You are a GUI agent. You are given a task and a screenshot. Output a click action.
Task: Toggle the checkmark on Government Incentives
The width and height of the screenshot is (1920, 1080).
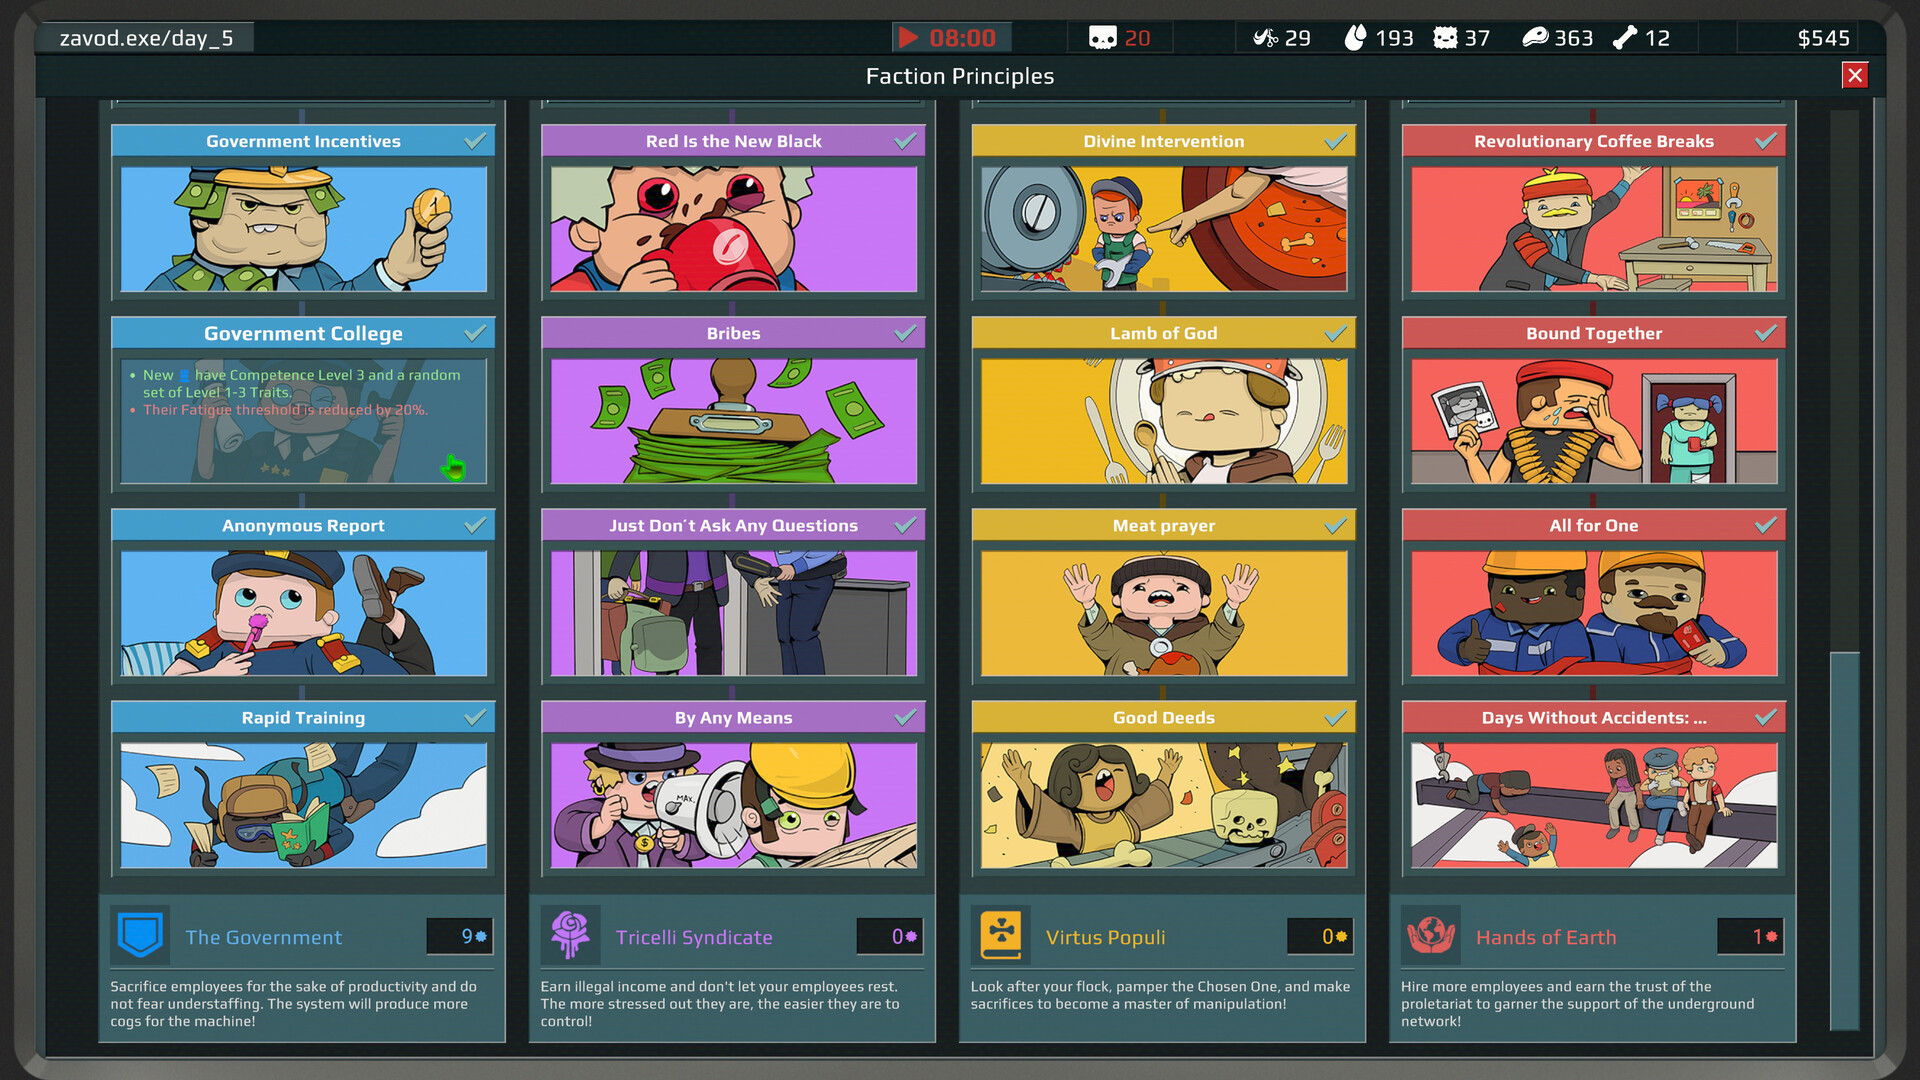tap(474, 141)
